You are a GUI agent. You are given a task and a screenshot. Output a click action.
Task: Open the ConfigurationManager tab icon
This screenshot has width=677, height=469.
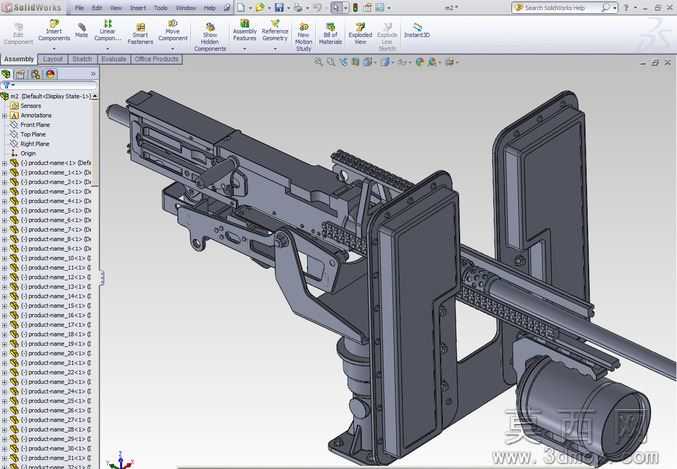35,74
